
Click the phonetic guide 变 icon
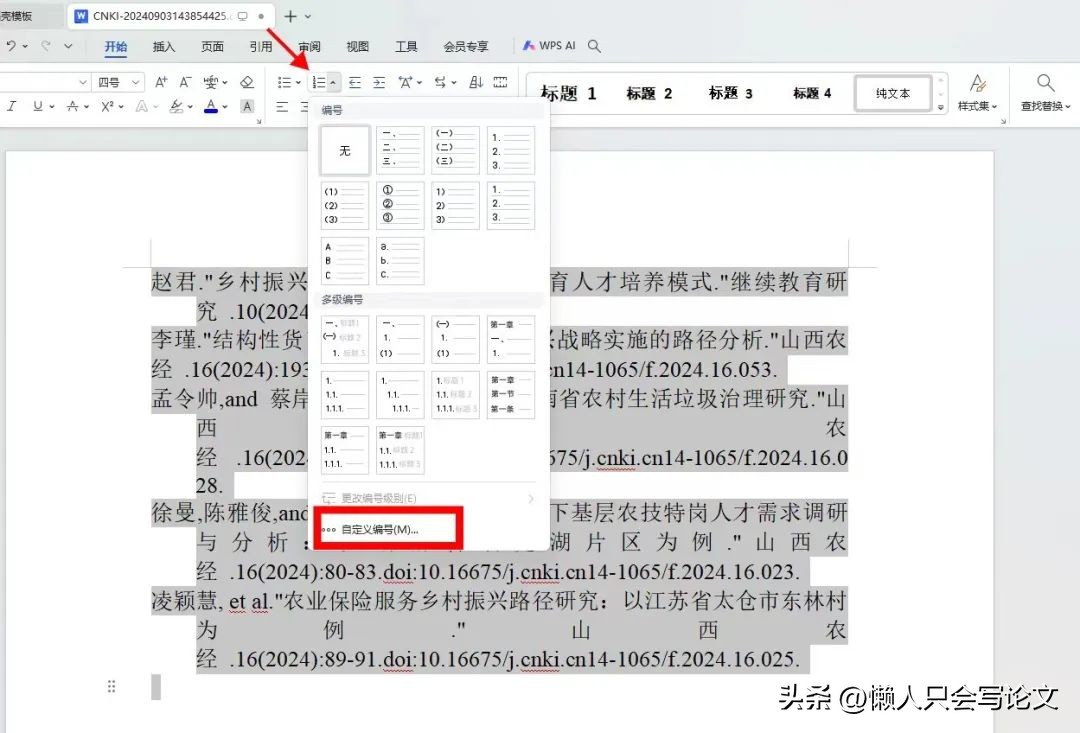pos(211,82)
